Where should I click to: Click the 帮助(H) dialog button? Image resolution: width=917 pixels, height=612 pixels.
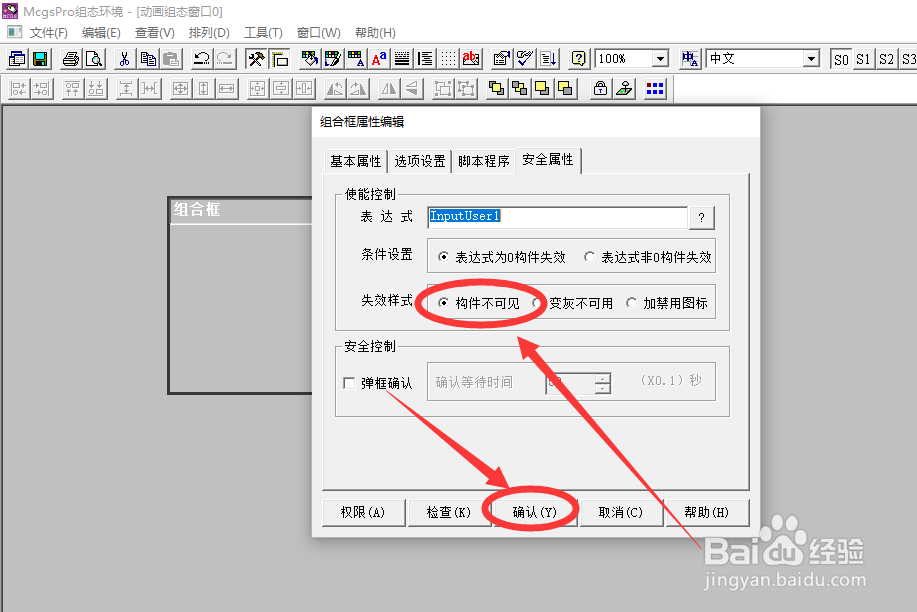tap(706, 513)
